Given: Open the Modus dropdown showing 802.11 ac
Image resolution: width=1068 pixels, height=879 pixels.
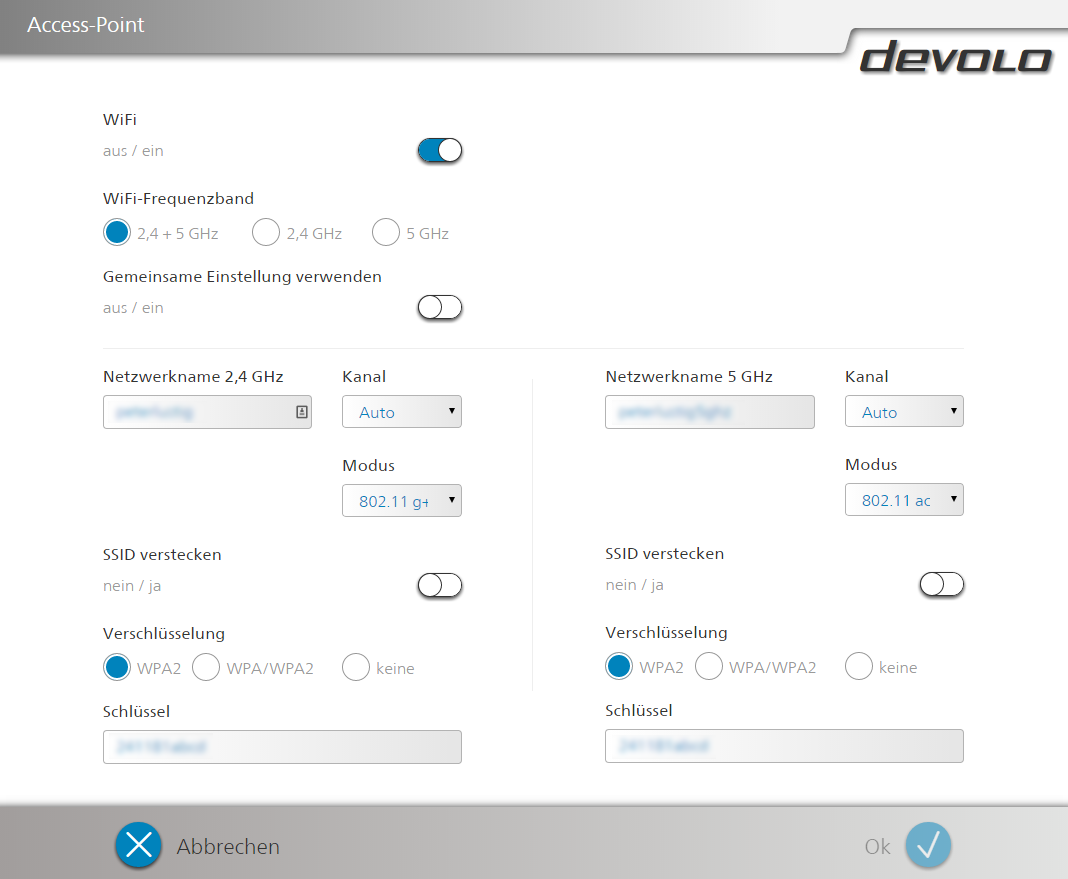Looking at the screenshot, I should 904,500.
